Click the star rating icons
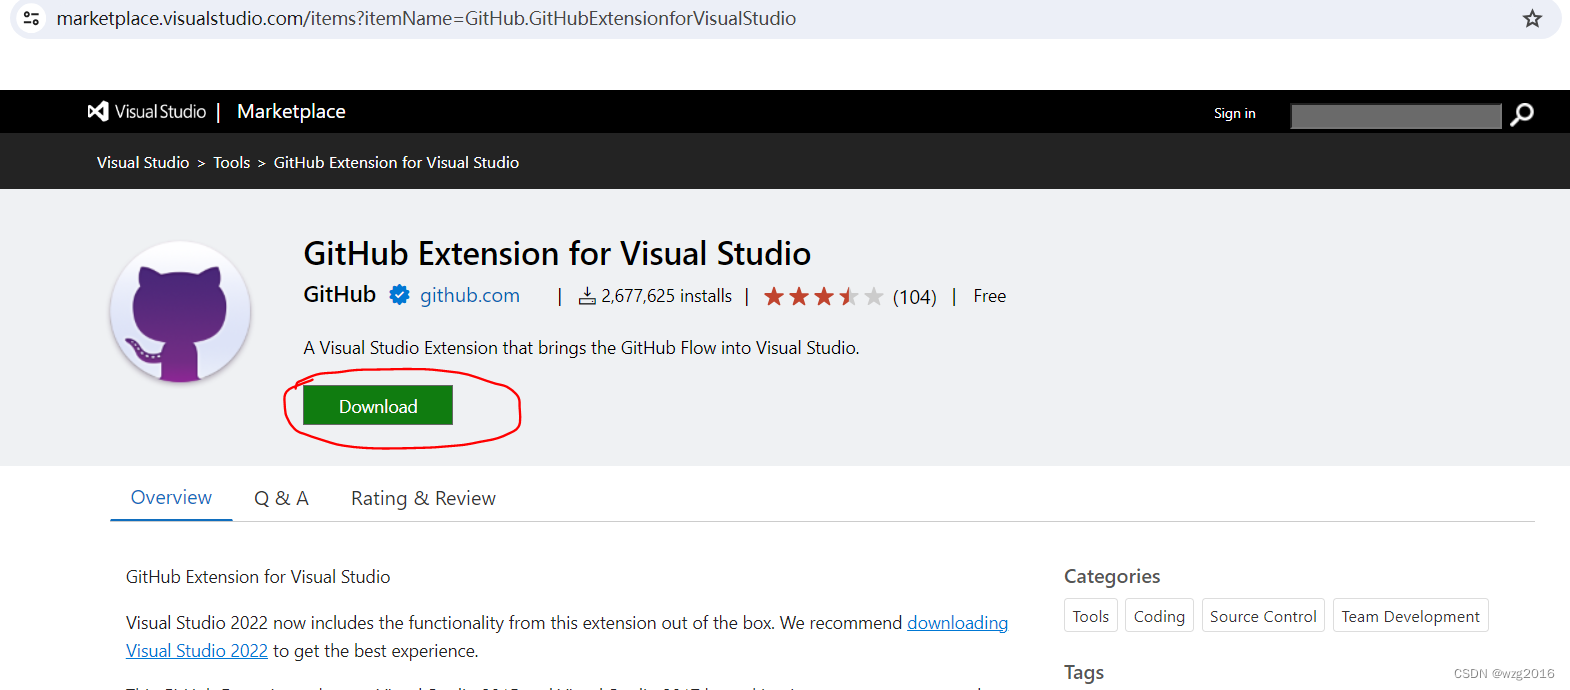 coord(824,296)
